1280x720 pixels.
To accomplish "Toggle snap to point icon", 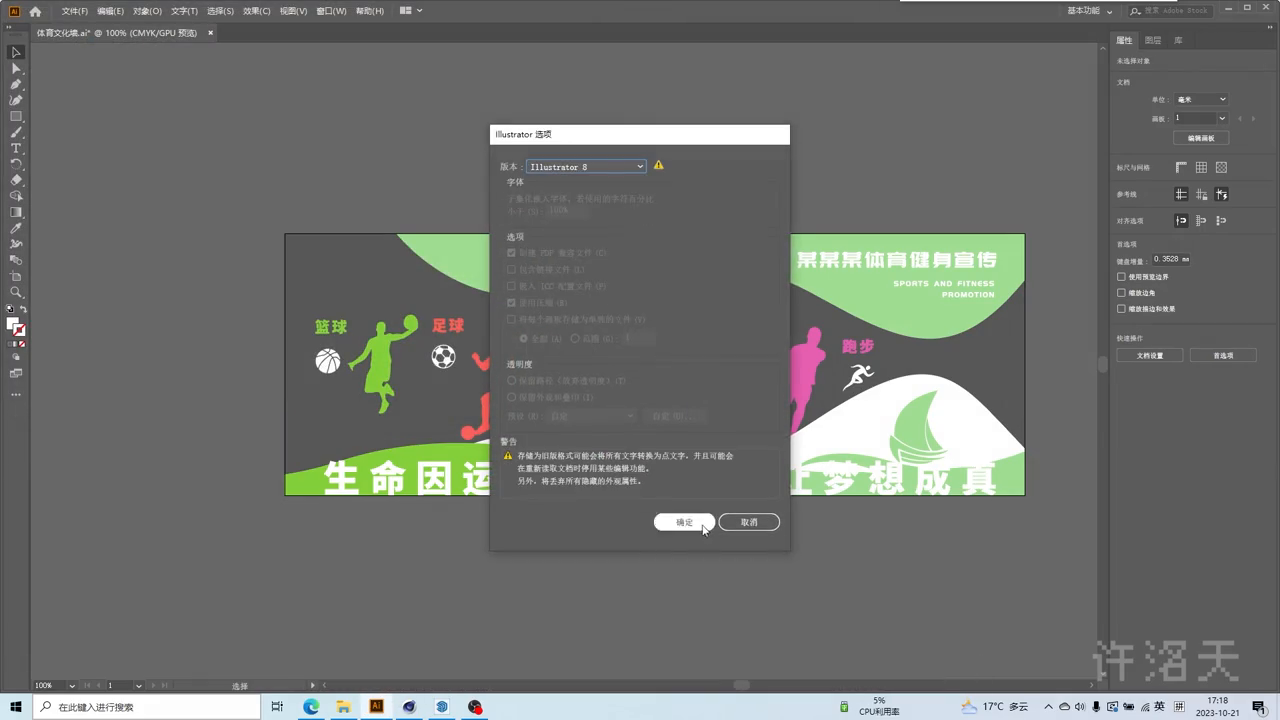I will click(1181, 220).
